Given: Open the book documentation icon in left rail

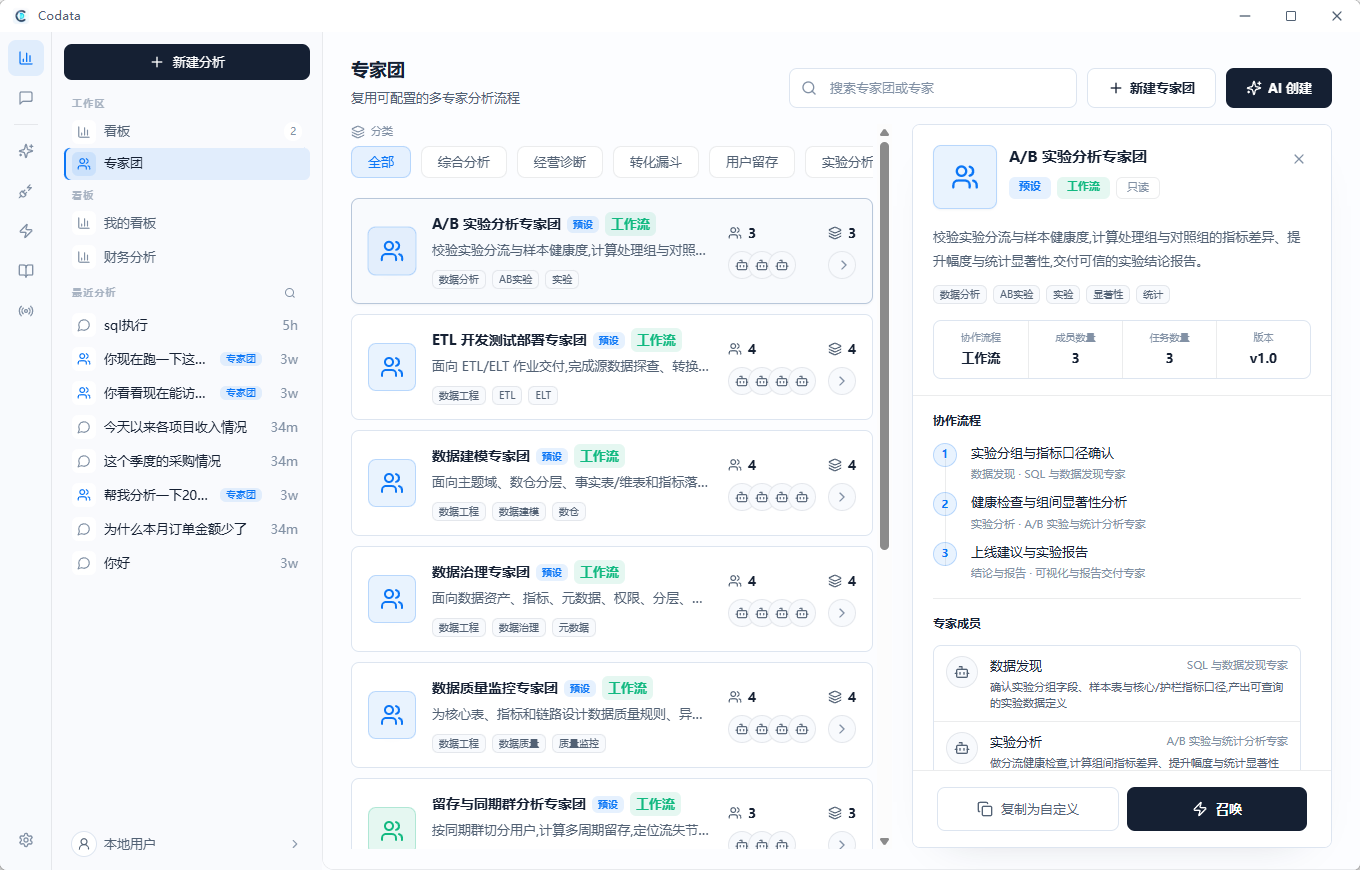Looking at the screenshot, I should 26,271.
